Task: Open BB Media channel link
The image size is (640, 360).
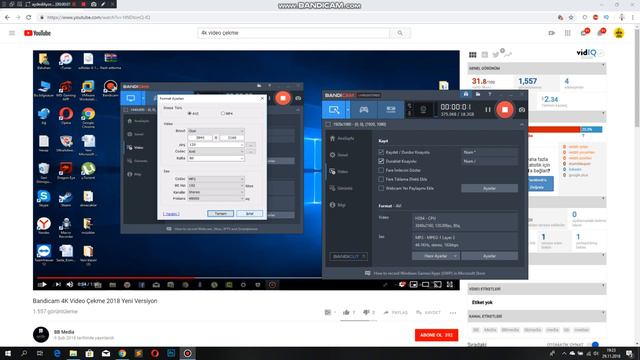Action: 64,332
